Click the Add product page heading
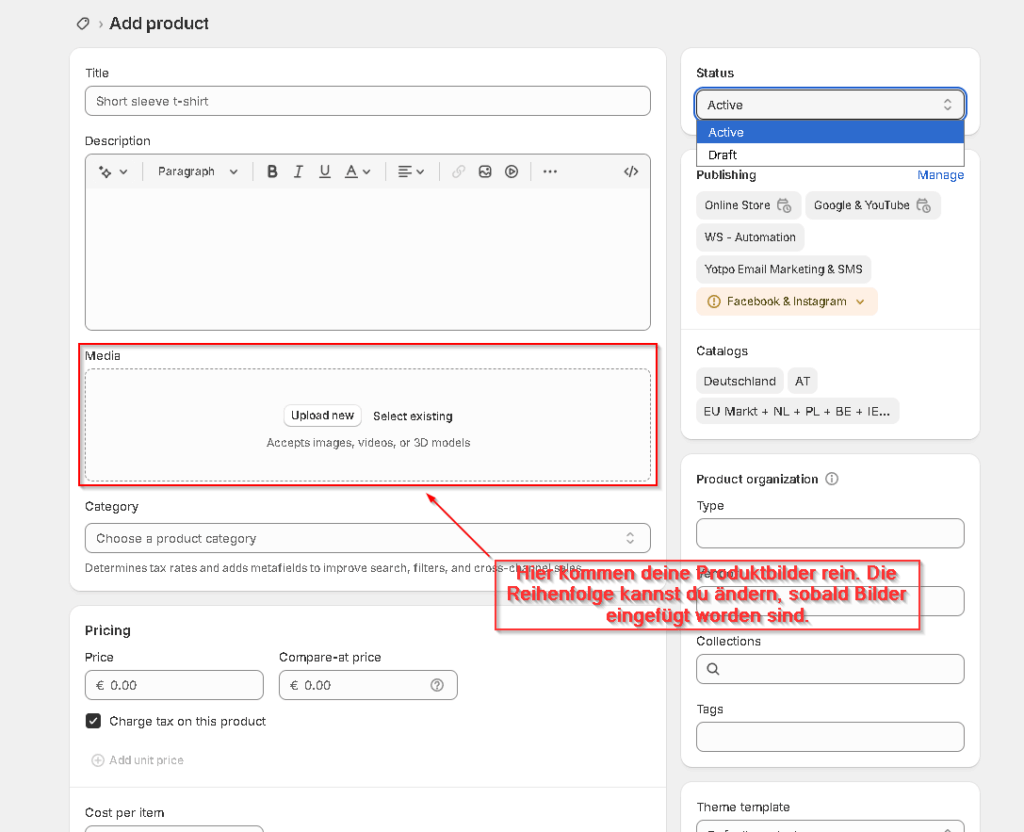The height and width of the screenshot is (832, 1024). point(159,24)
